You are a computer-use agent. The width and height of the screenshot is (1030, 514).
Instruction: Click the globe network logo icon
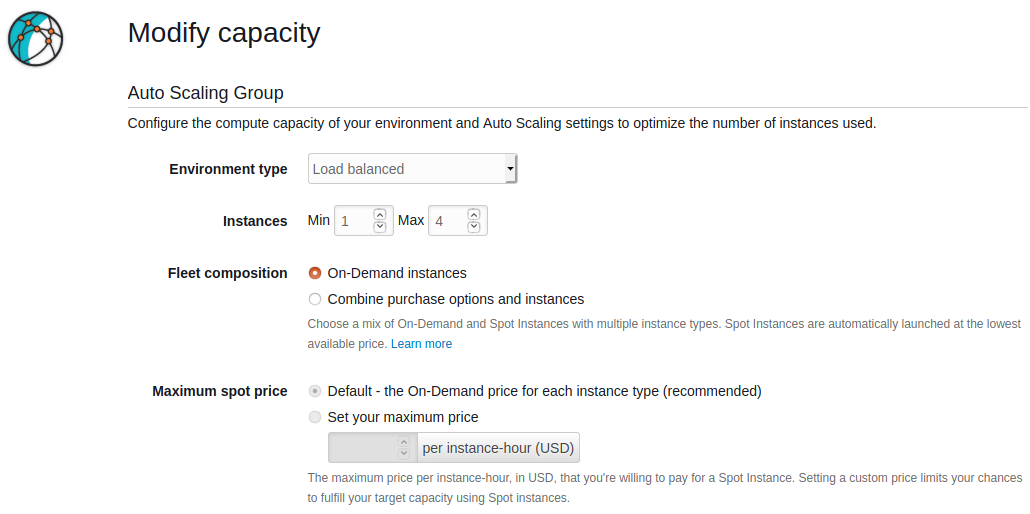35,38
